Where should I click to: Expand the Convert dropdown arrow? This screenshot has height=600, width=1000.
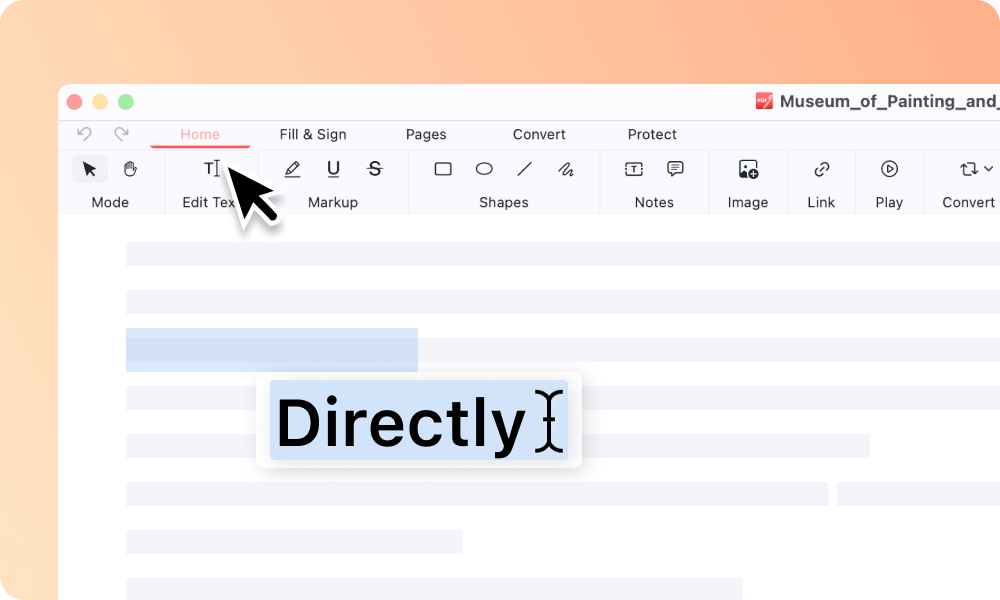tap(988, 169)
